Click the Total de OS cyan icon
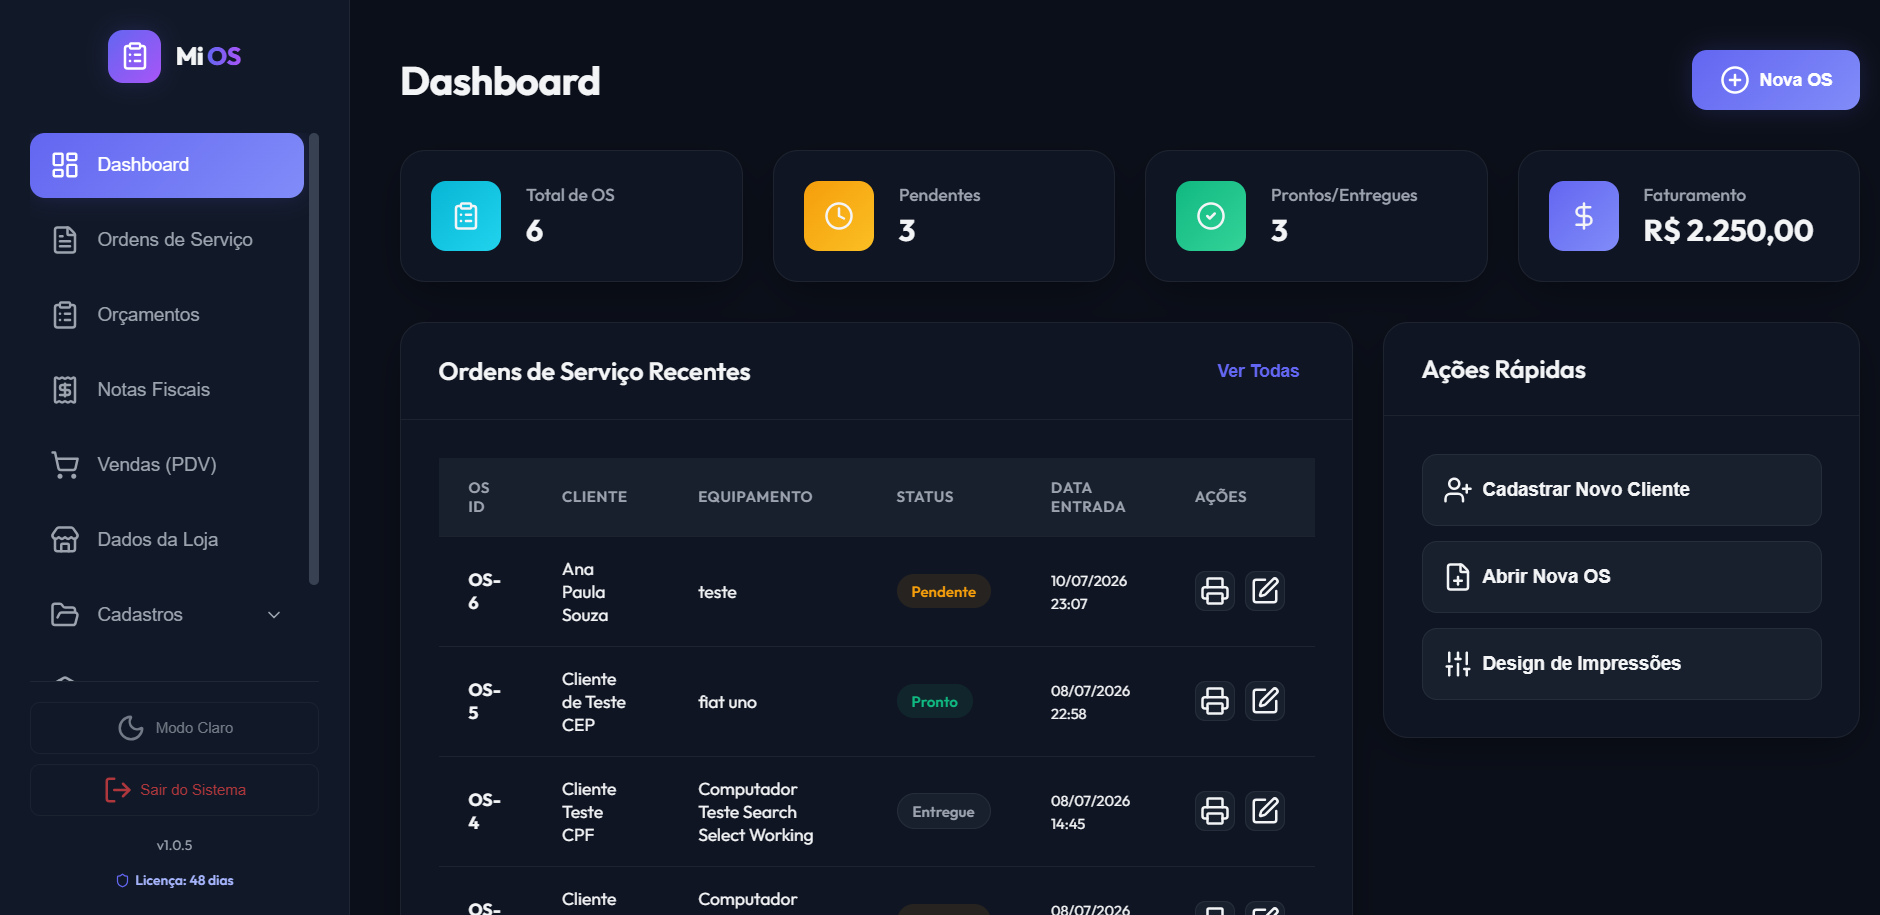This screenshot has height=915, width=1880. click(466, 216)
